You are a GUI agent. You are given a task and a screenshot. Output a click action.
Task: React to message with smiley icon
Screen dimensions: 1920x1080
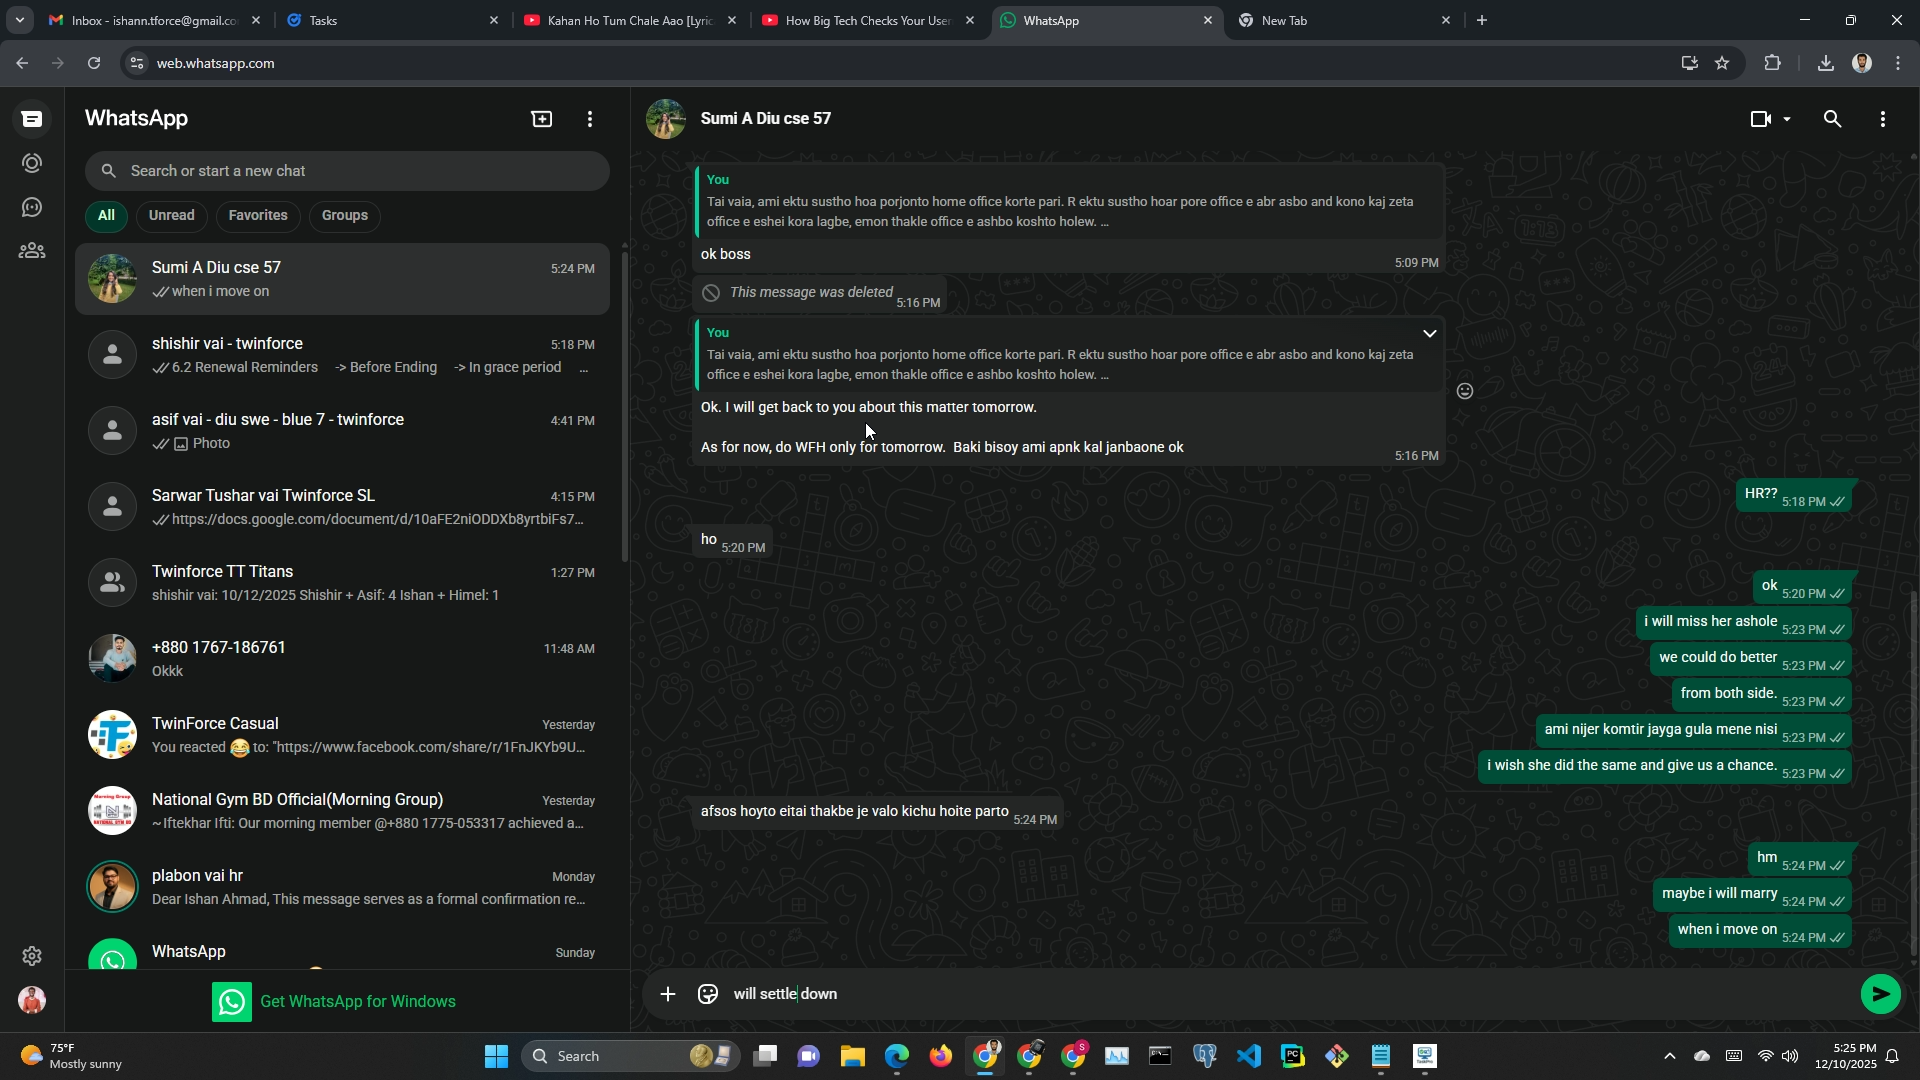click(x=1465, y=391)
